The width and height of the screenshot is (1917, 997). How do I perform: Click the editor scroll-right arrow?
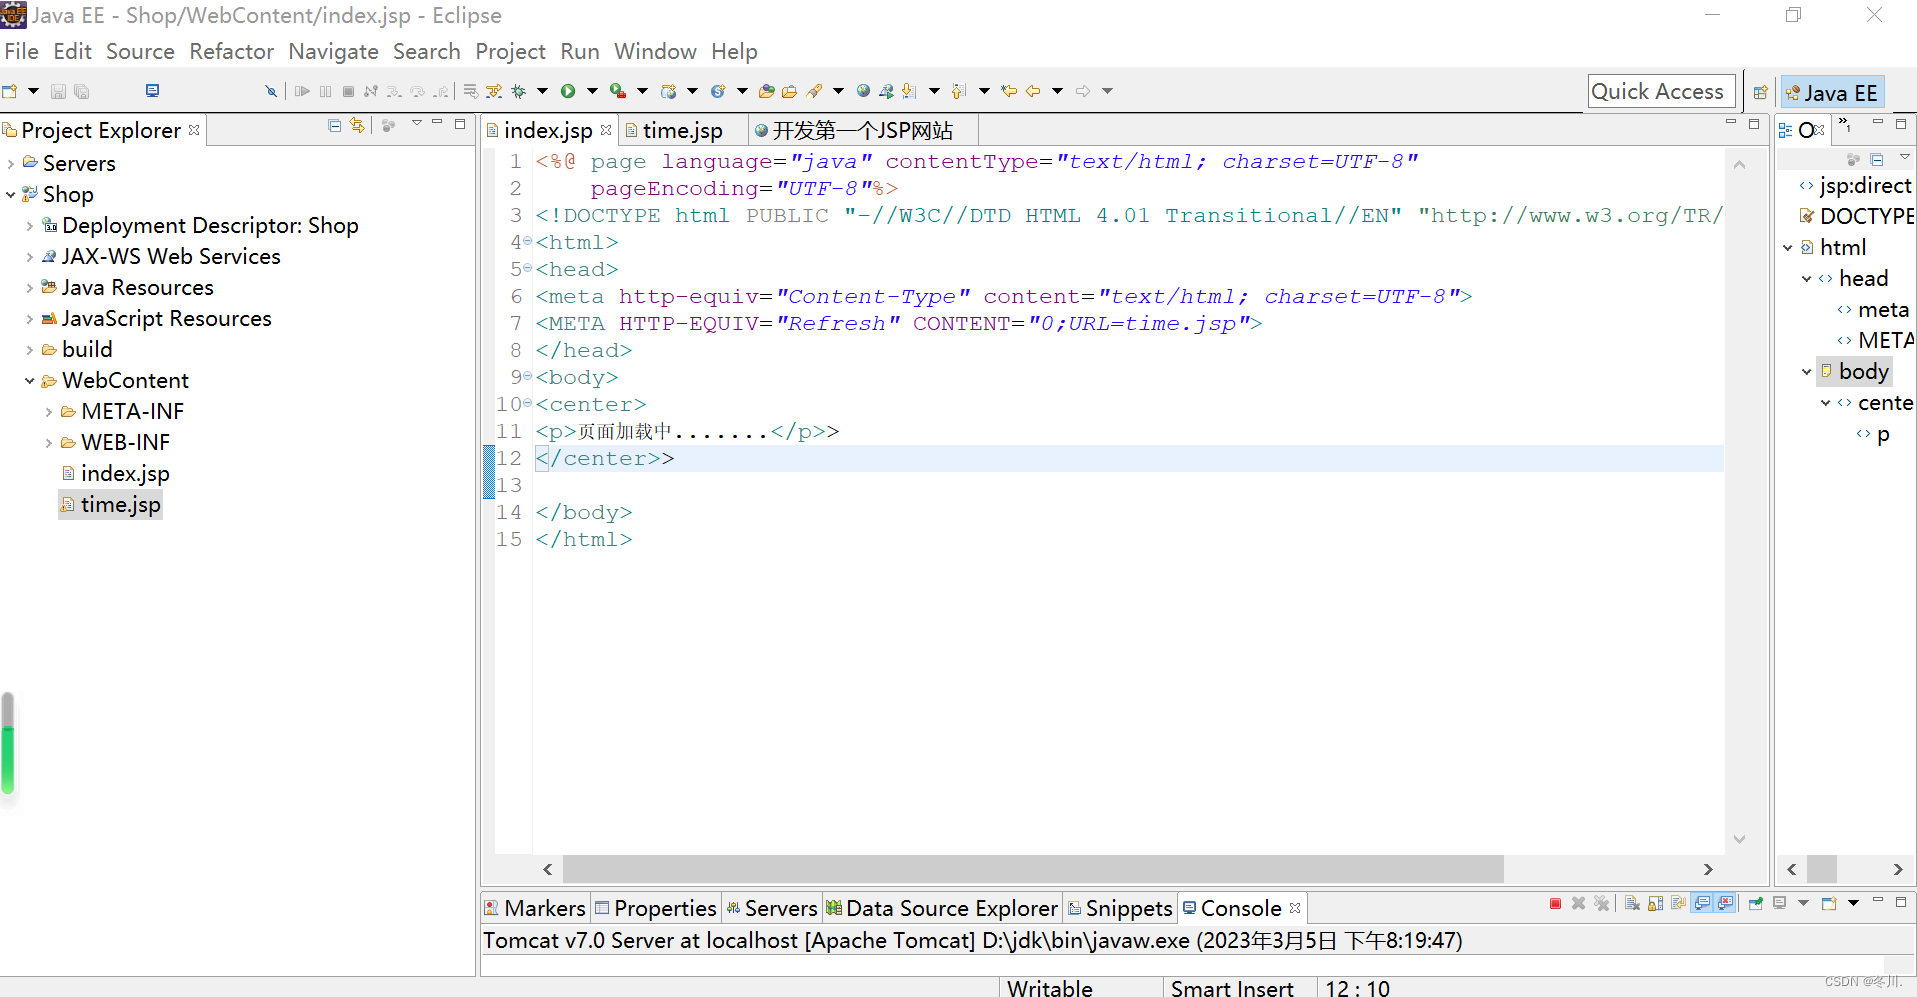click(1708, 869)
